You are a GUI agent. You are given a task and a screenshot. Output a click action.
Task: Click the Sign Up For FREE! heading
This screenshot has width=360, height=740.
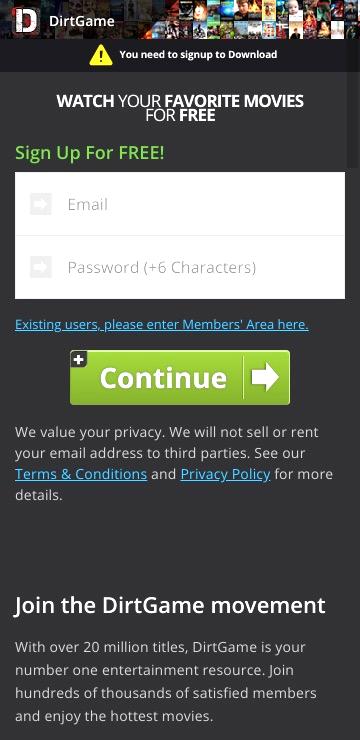[90, 153]
